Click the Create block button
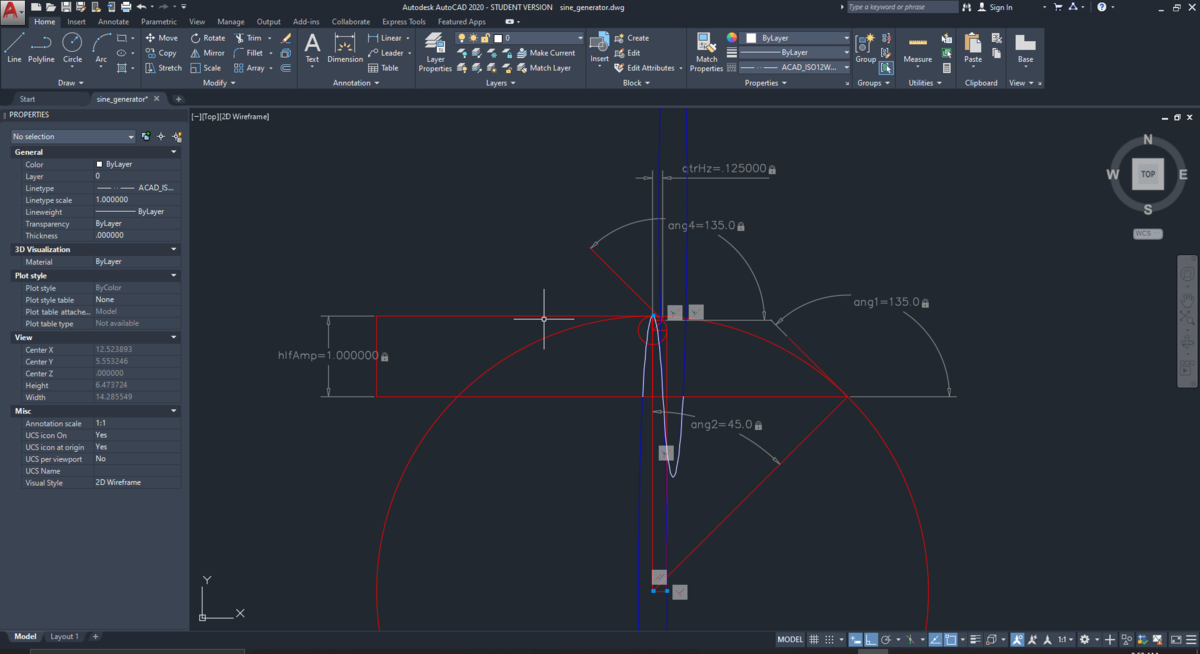1200x654 pixels. tap(631, 38)
